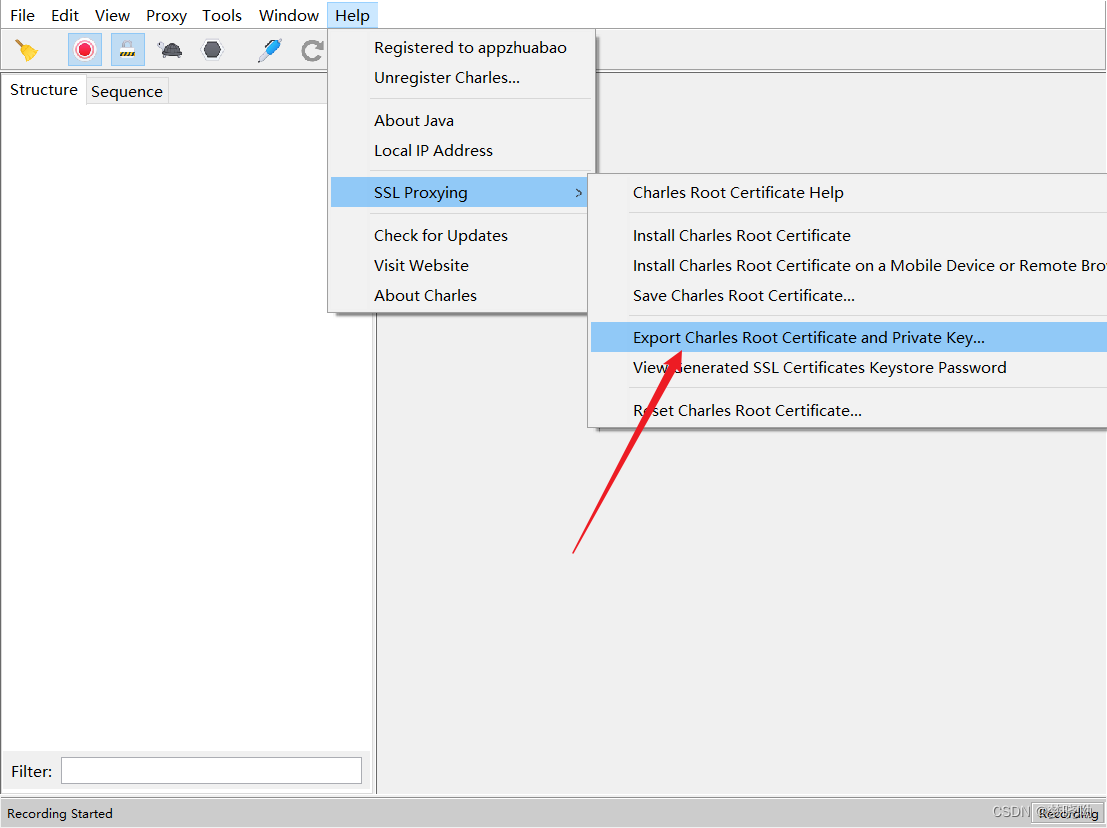Viewport: 1107px width, 828px height.
Task: Click the hexagon breakpoints icon
Action: point(213,49)
